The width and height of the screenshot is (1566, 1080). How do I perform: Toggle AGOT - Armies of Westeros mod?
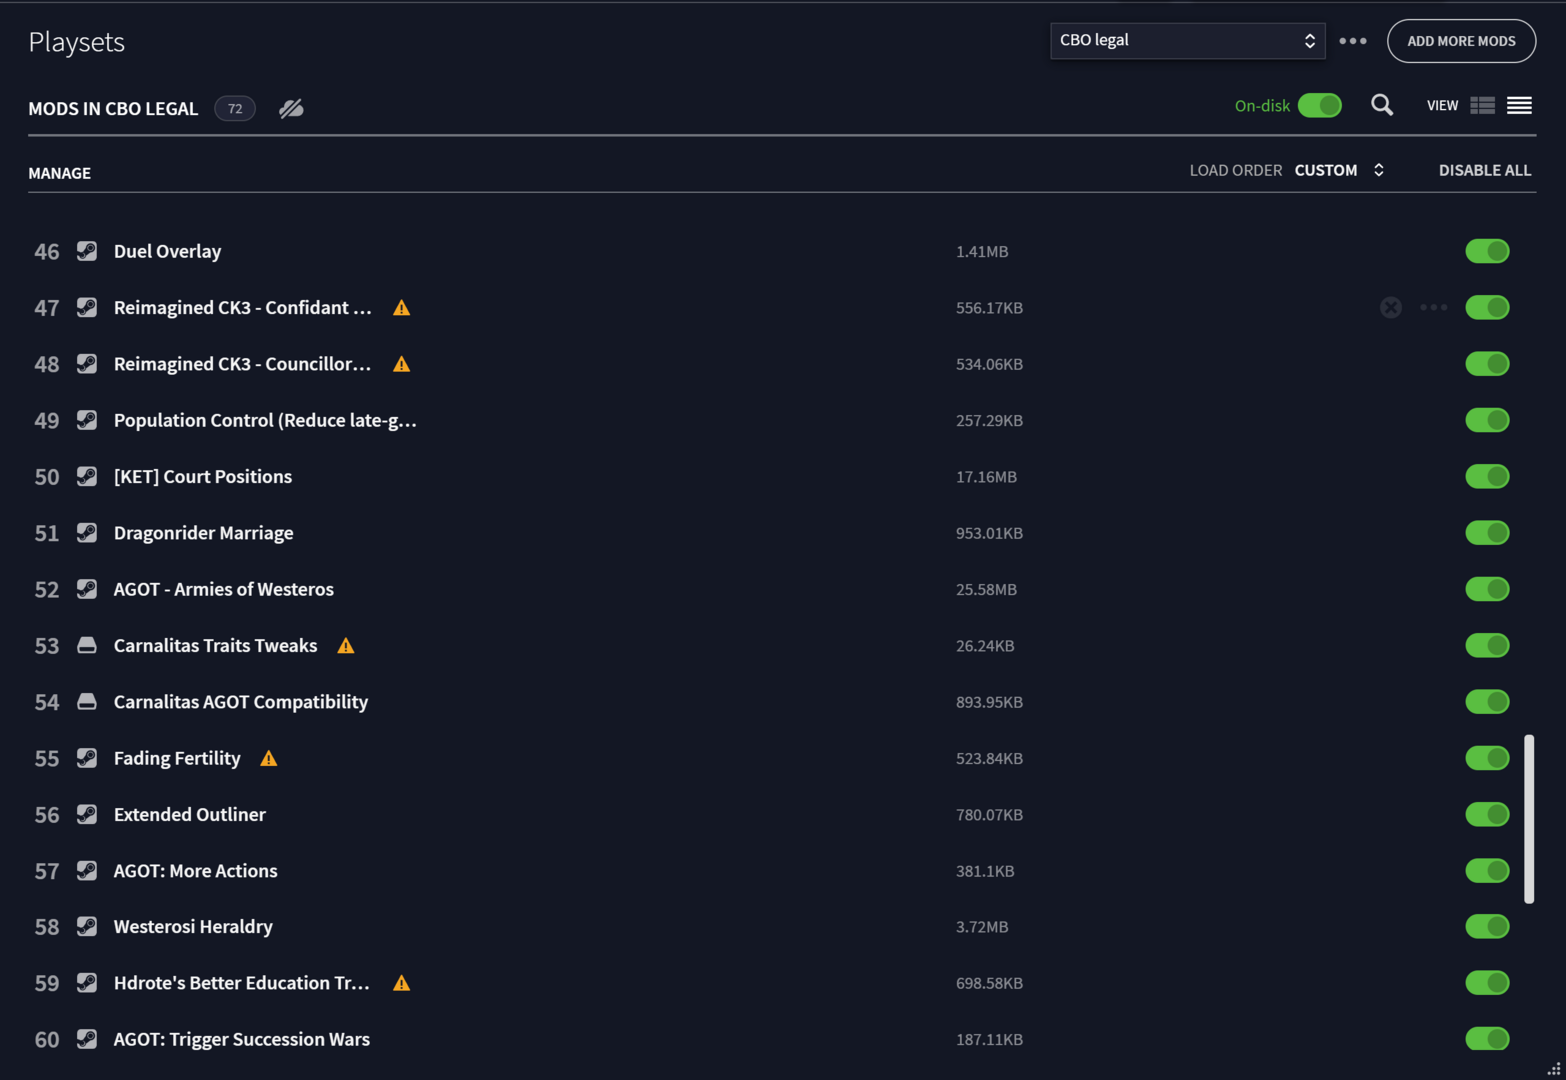click(x=1487, y=589)
